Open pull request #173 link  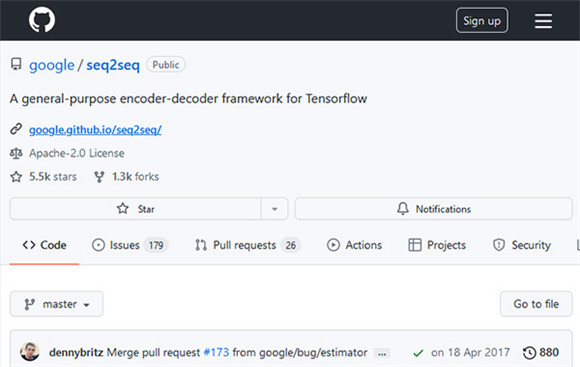[216, 352]
